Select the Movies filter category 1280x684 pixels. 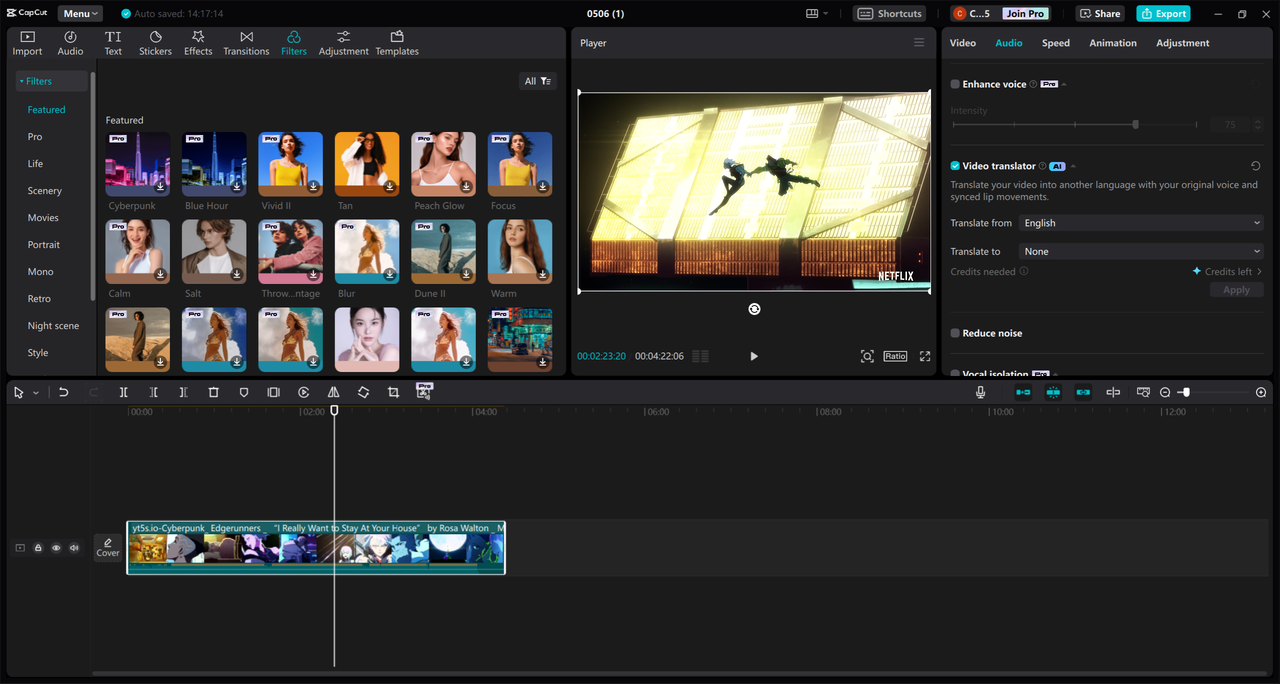pos(43,218)
